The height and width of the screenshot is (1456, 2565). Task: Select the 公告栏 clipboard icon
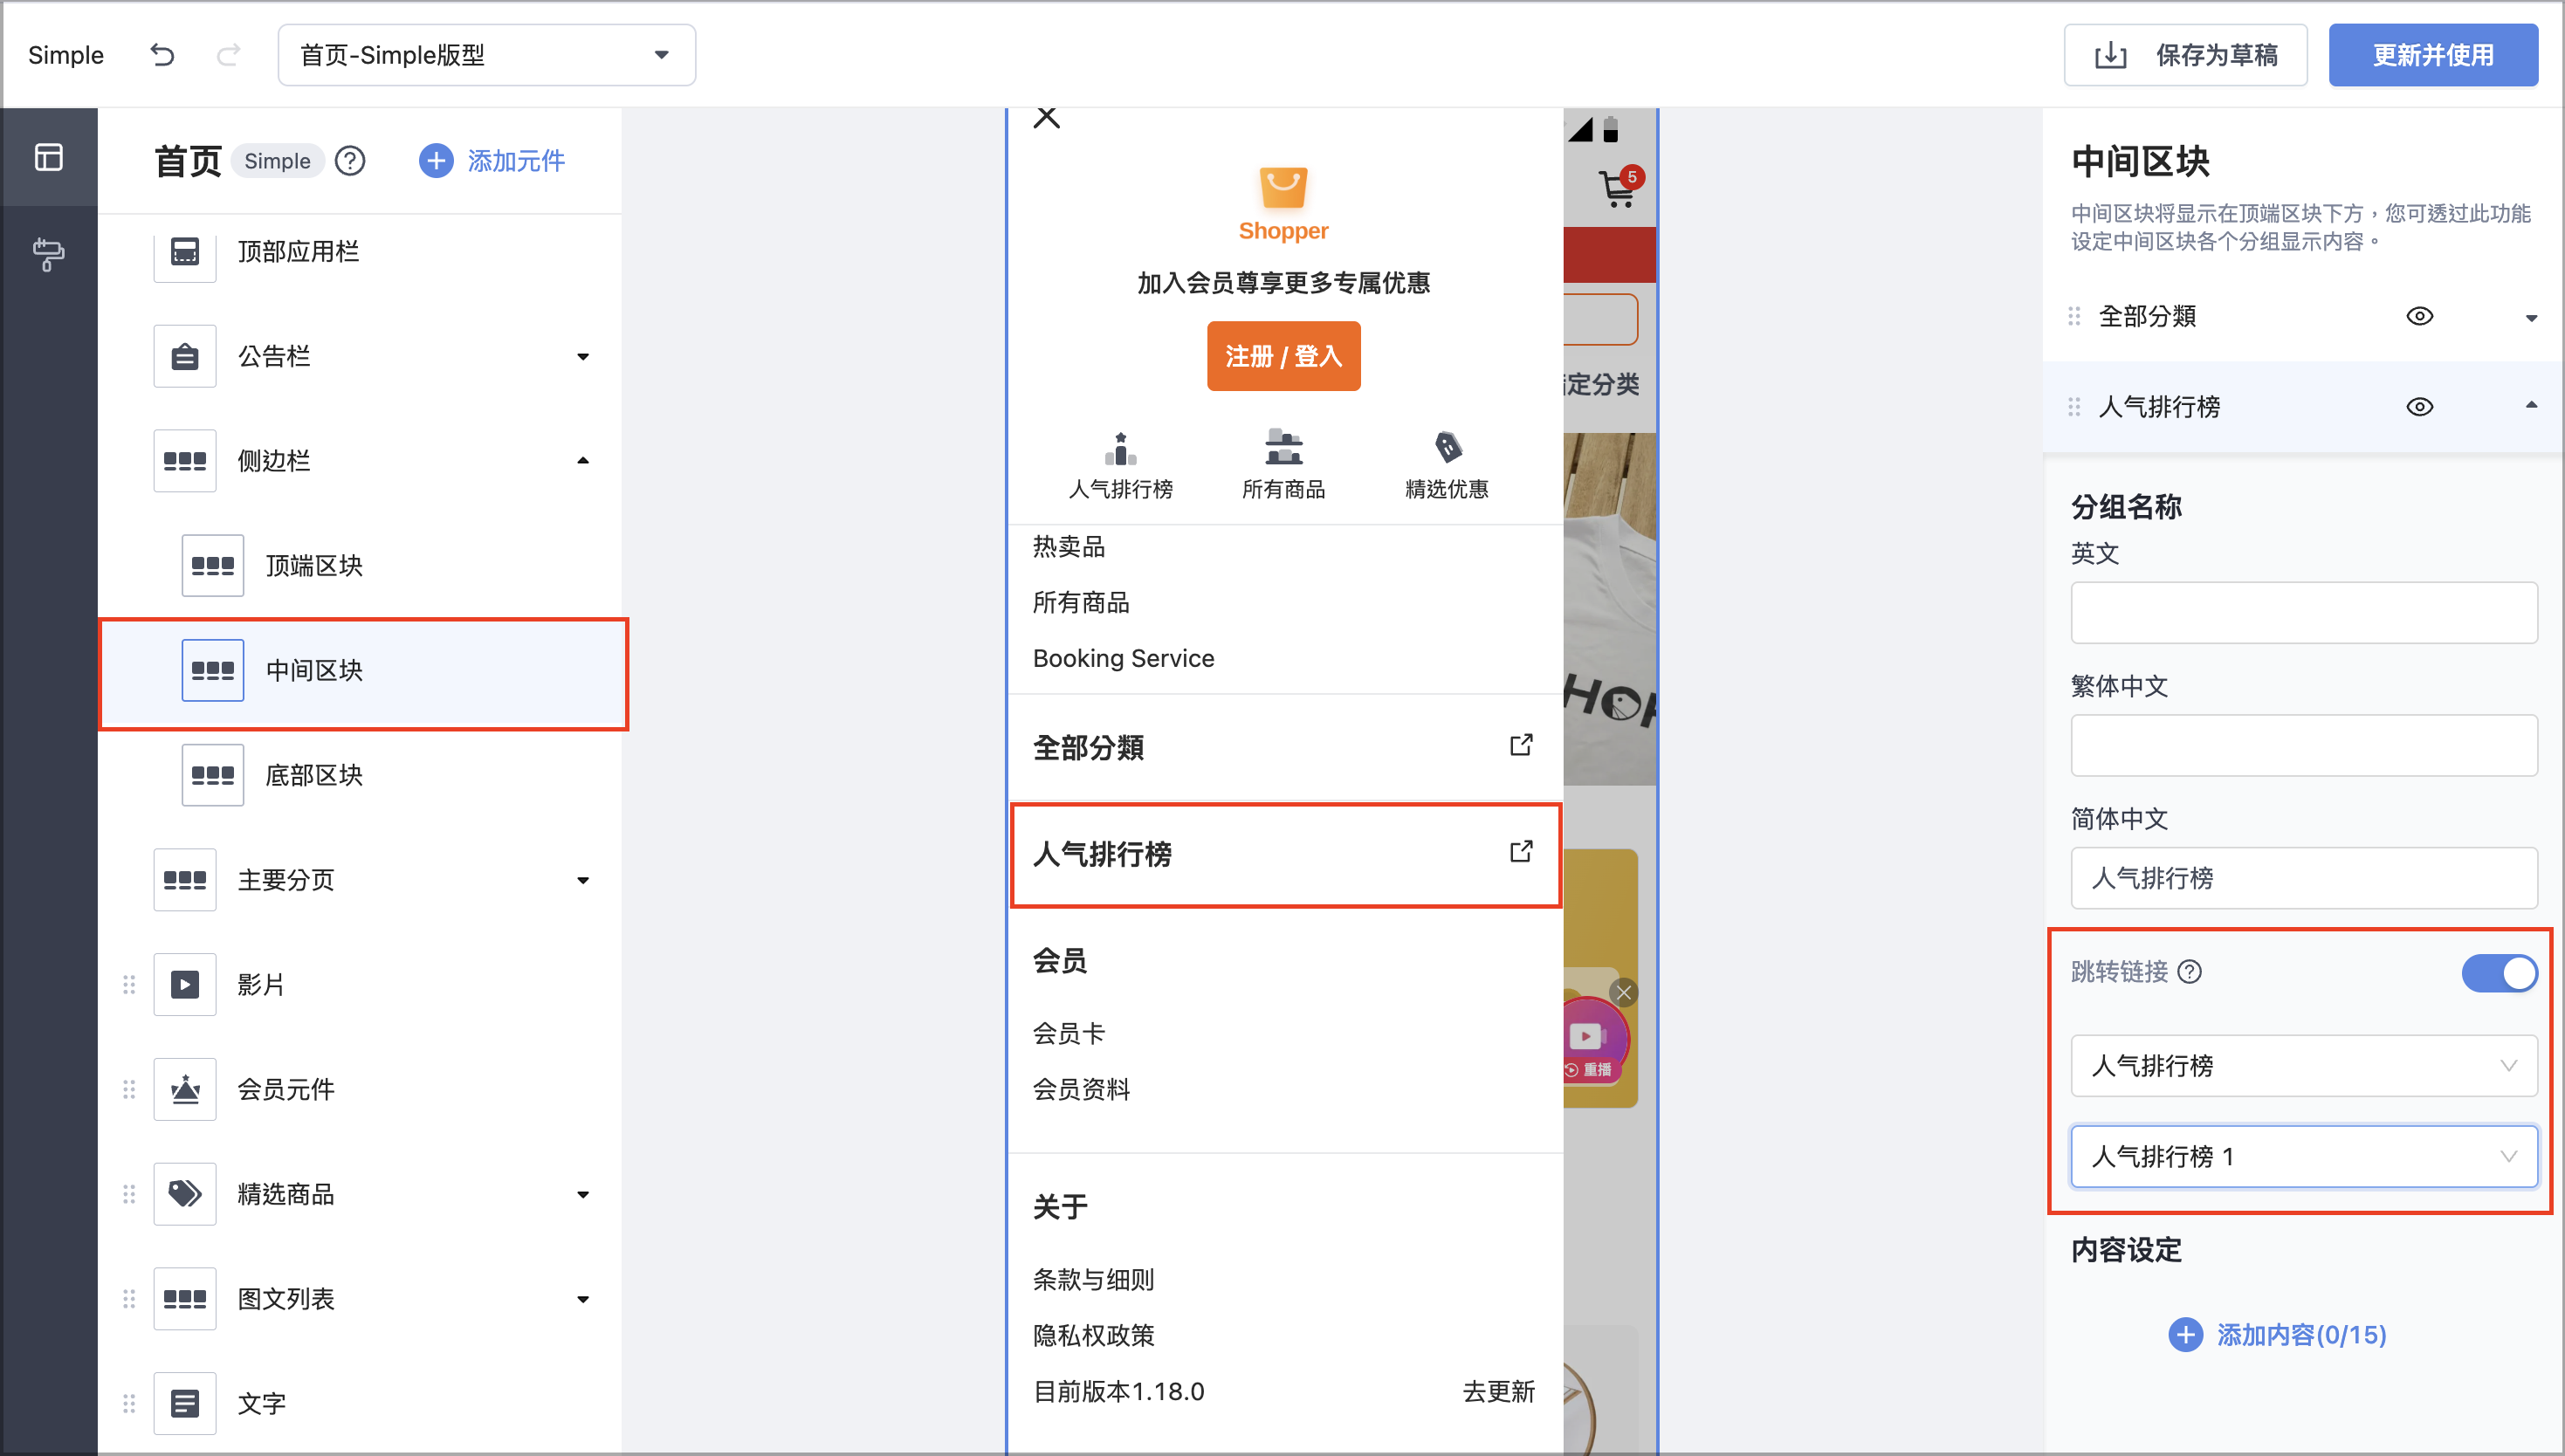185,356
